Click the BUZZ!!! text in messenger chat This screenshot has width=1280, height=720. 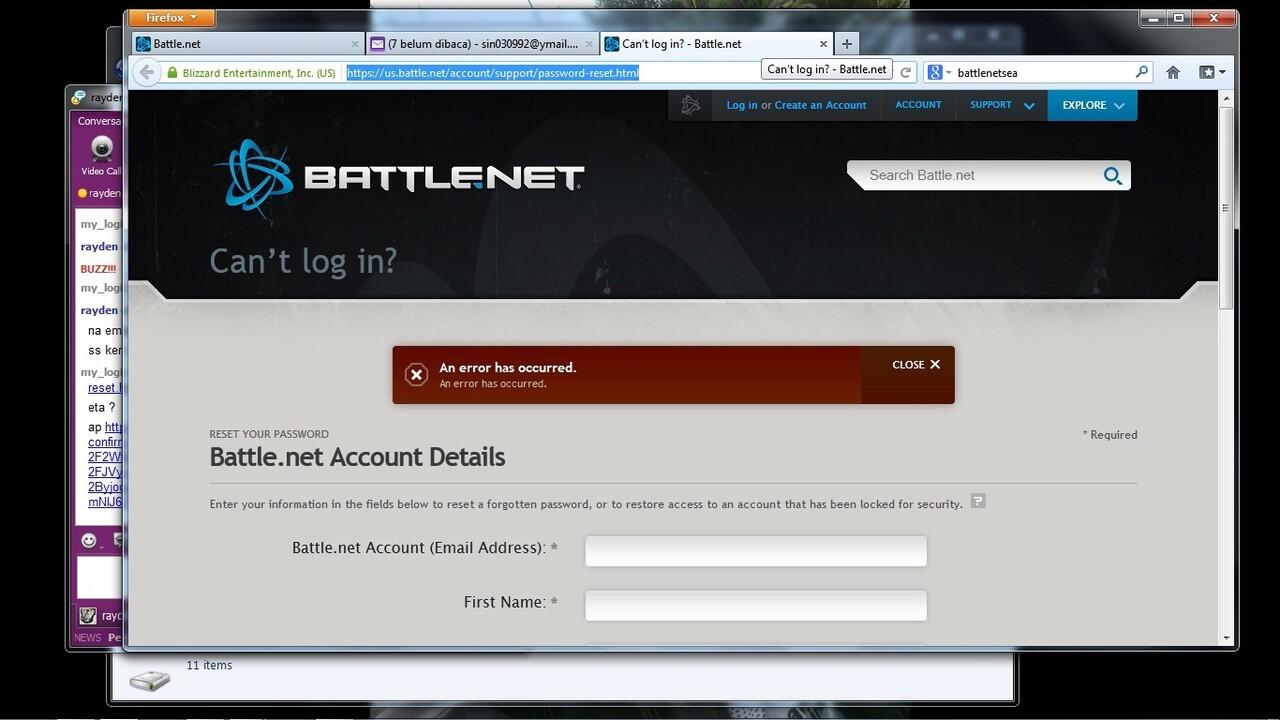coord(98,269)
